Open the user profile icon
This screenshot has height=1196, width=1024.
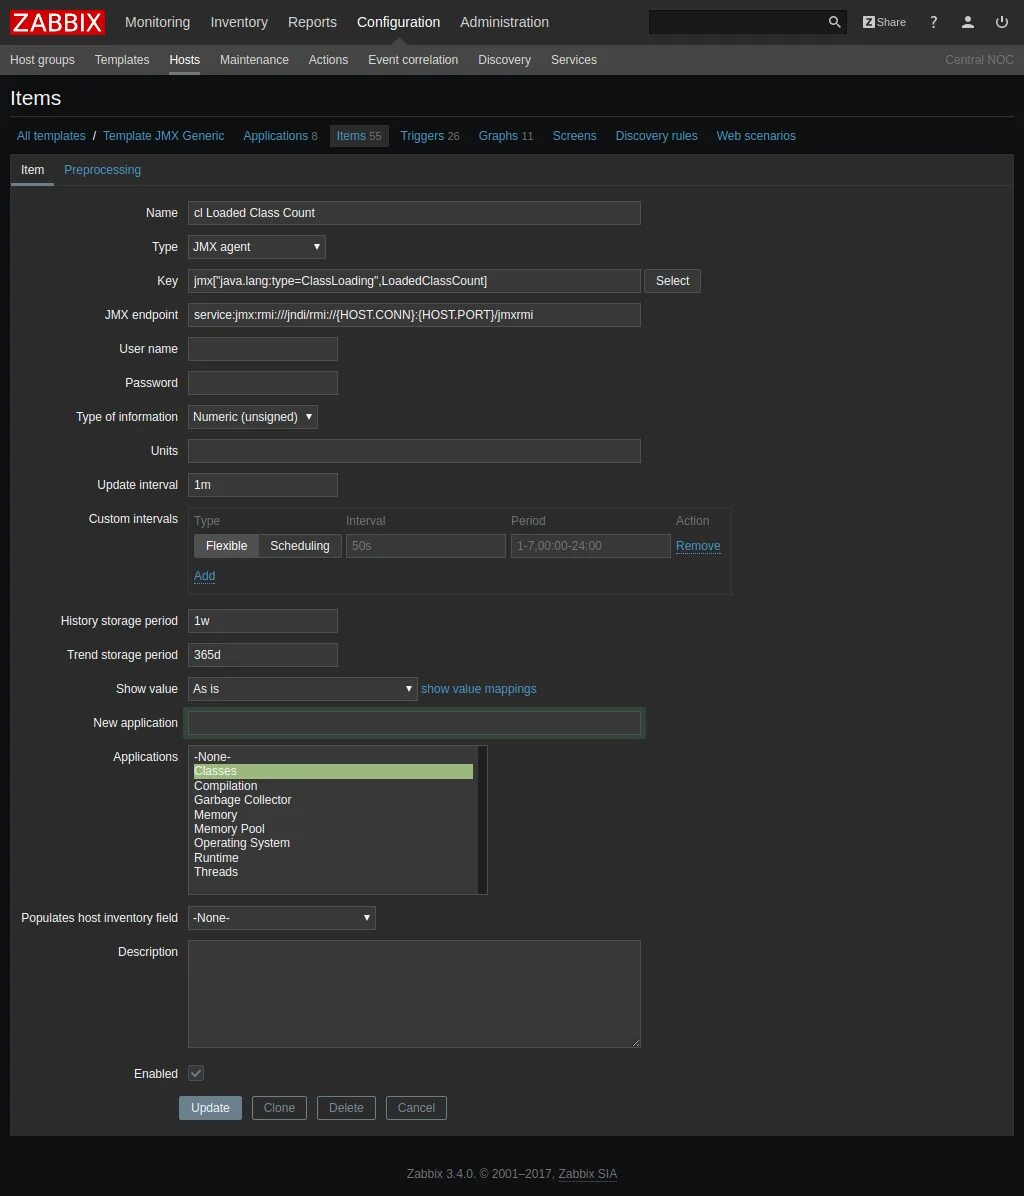(x=968, y=22)
